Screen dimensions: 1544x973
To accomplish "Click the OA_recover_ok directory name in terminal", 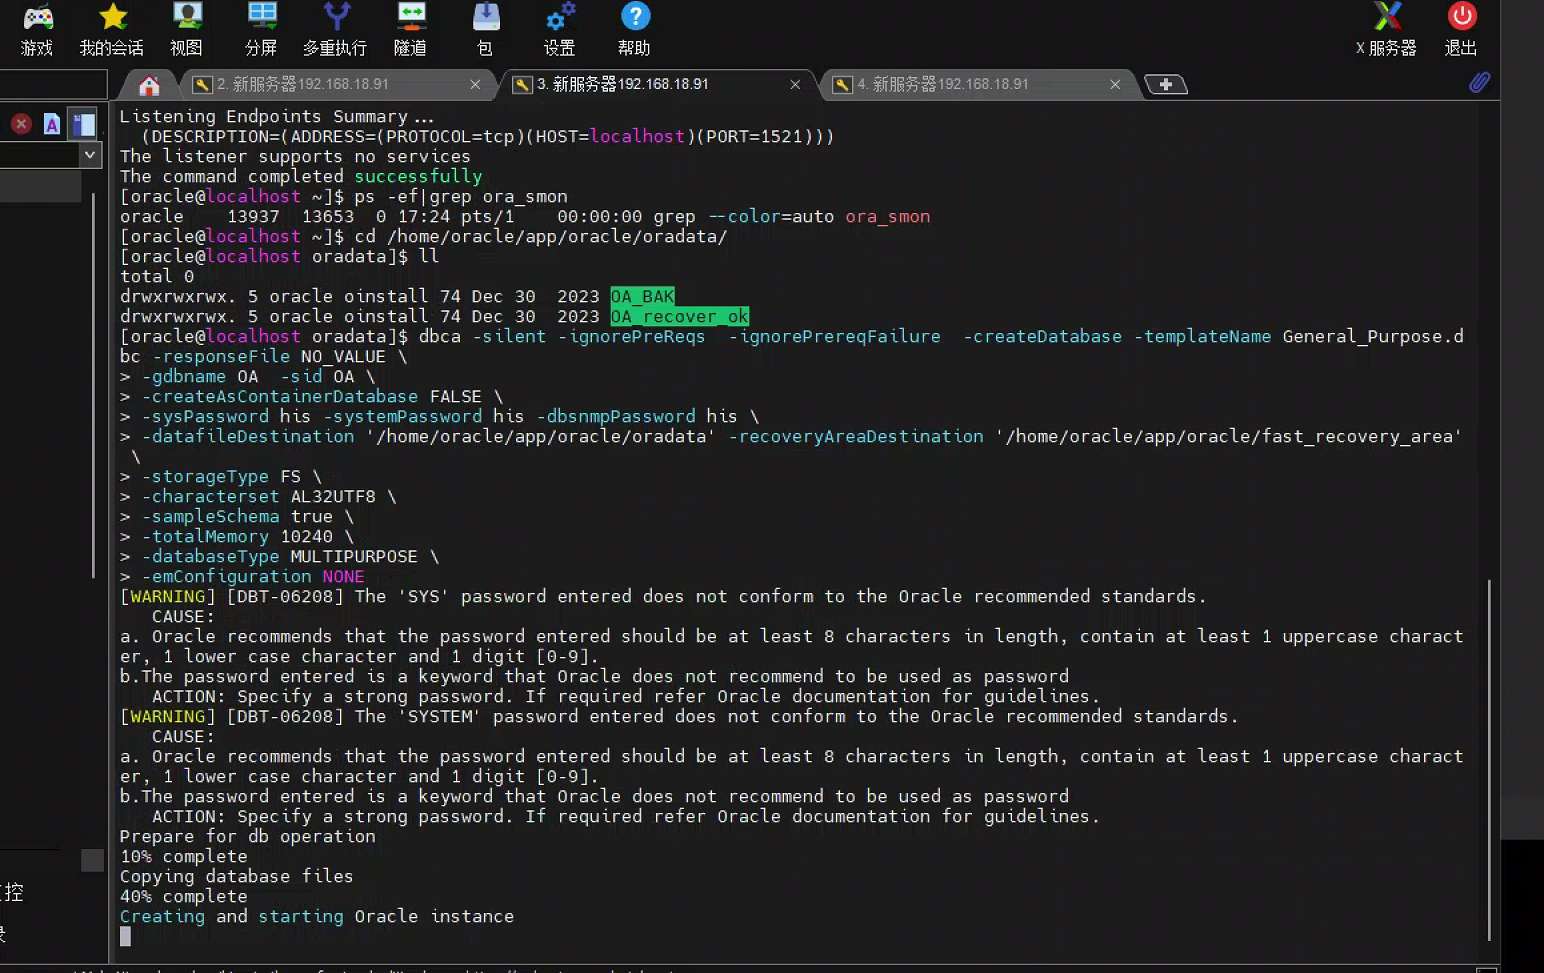I will pos(680,317).
